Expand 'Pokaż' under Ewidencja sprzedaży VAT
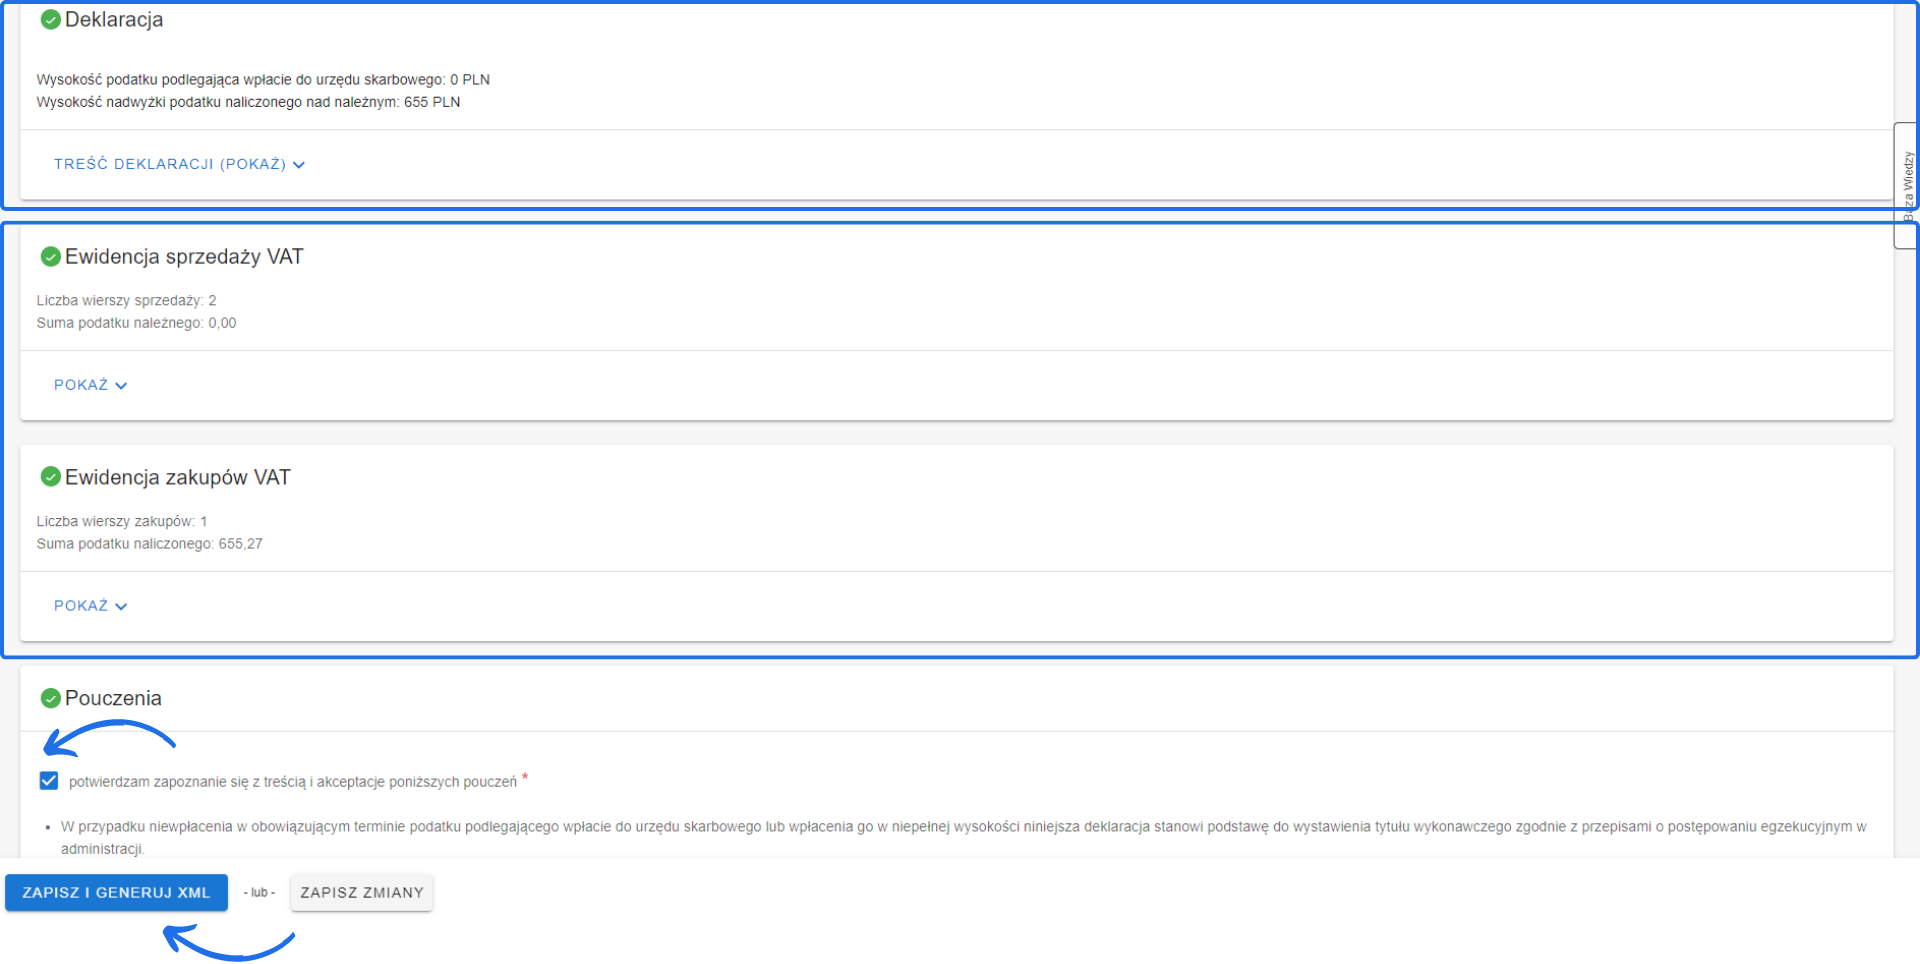 click(90, 385)
